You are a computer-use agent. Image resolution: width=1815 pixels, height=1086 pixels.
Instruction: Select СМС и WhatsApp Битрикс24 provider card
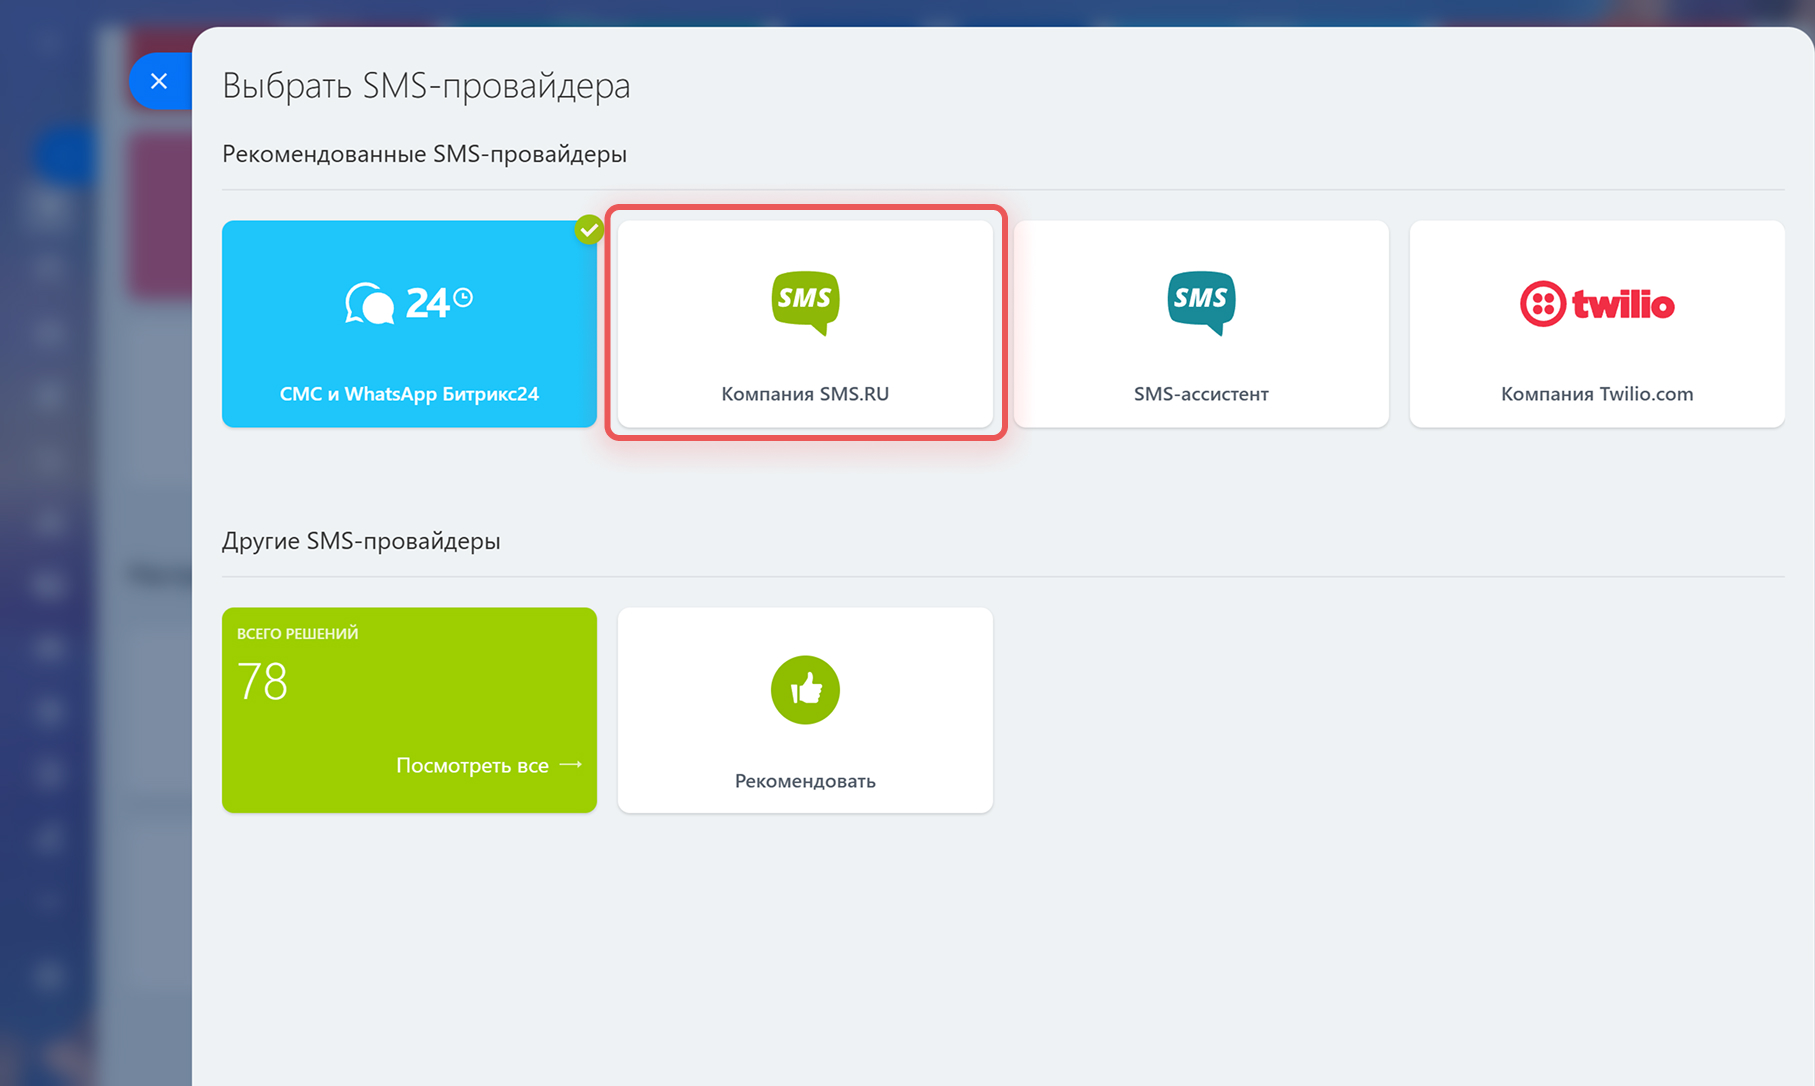[x=409, y=324]
